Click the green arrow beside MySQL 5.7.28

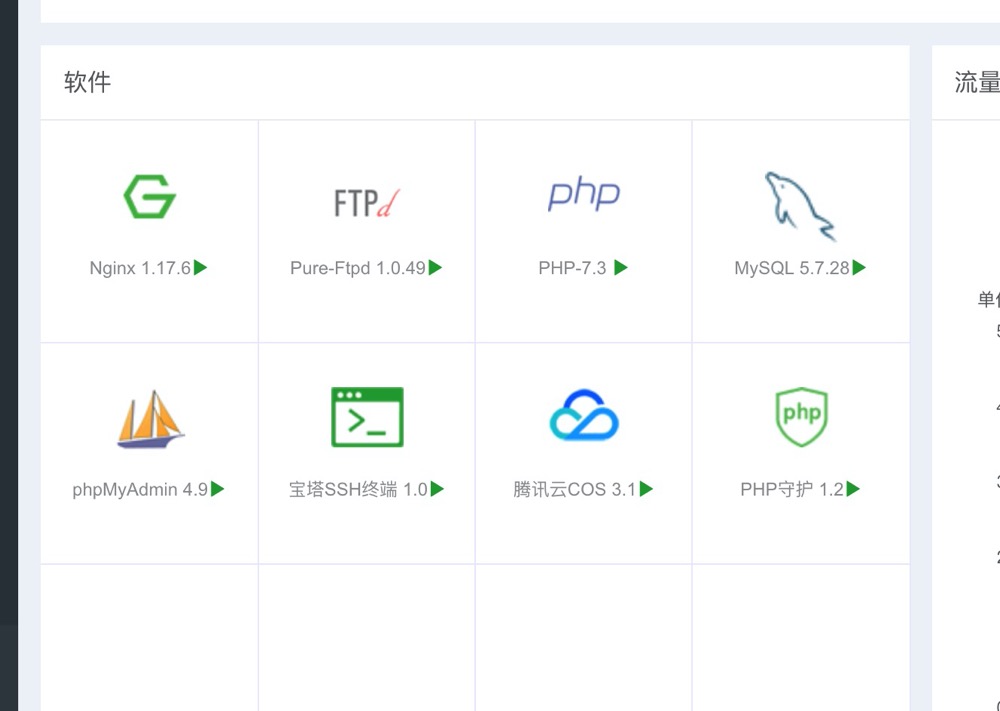pyautogui.click(x=859, y=267)
